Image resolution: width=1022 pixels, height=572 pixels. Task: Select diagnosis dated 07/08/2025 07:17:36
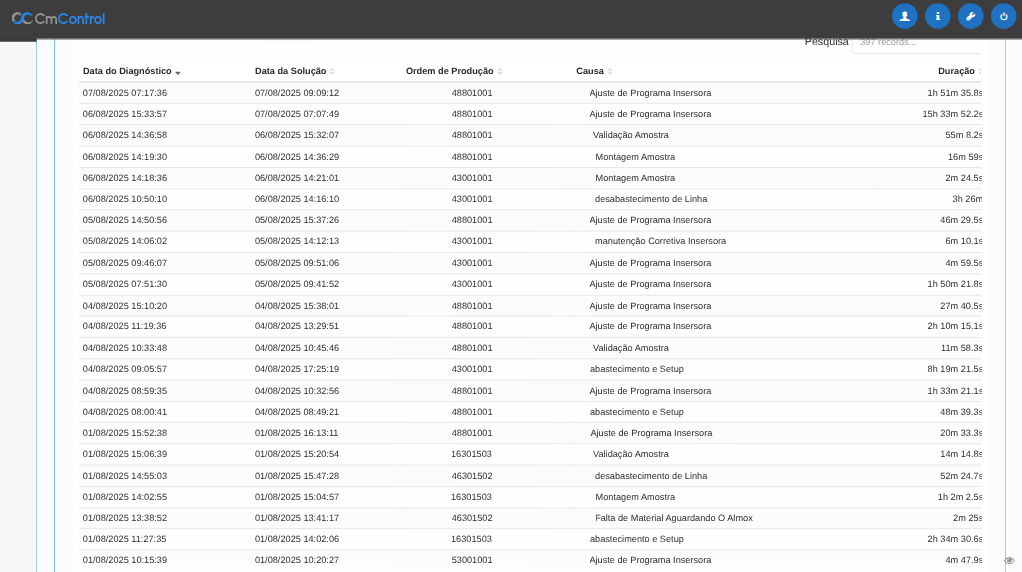tap(125, 93)
